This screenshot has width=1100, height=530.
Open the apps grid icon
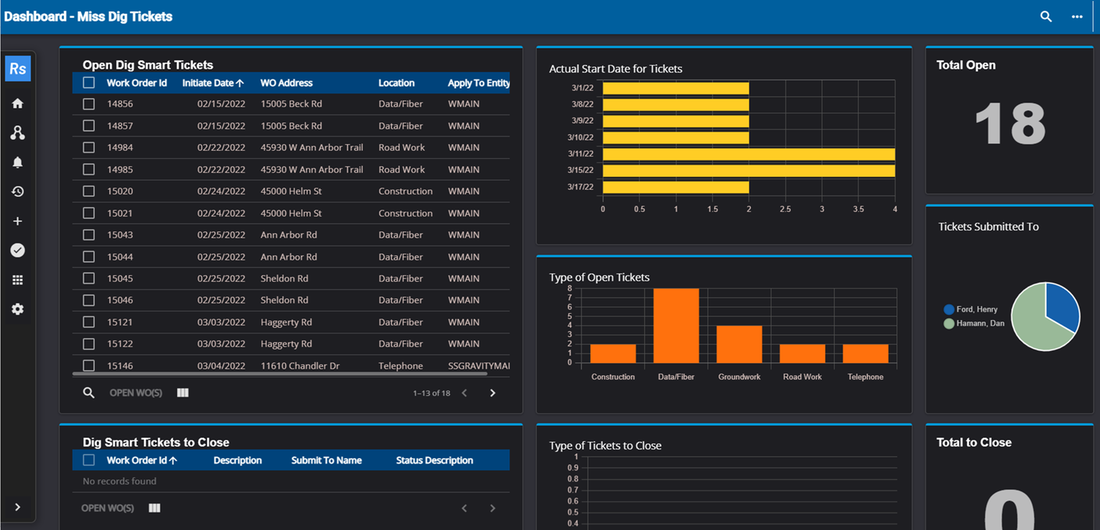(17, 280)
